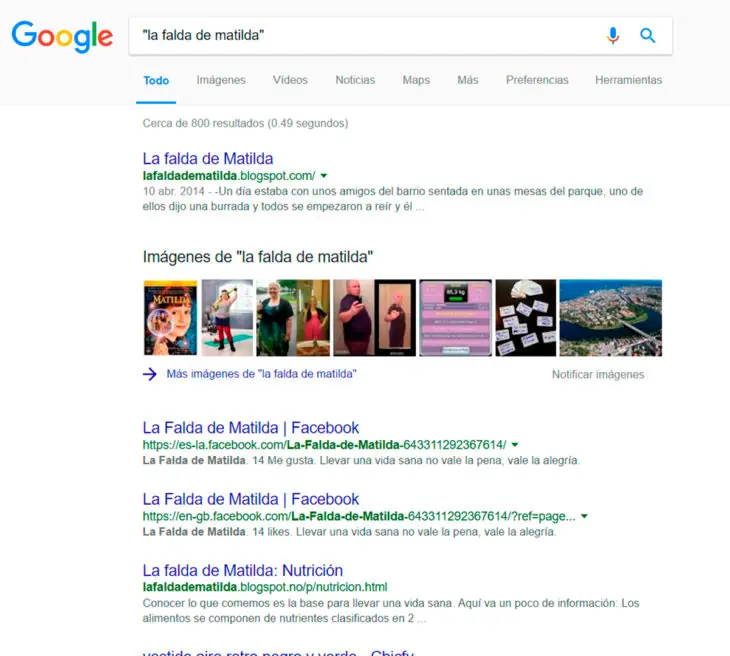Open "La falda de Matilda: Nutrición" result
Screen dimensions: 730x656
[x=243, y=570]
